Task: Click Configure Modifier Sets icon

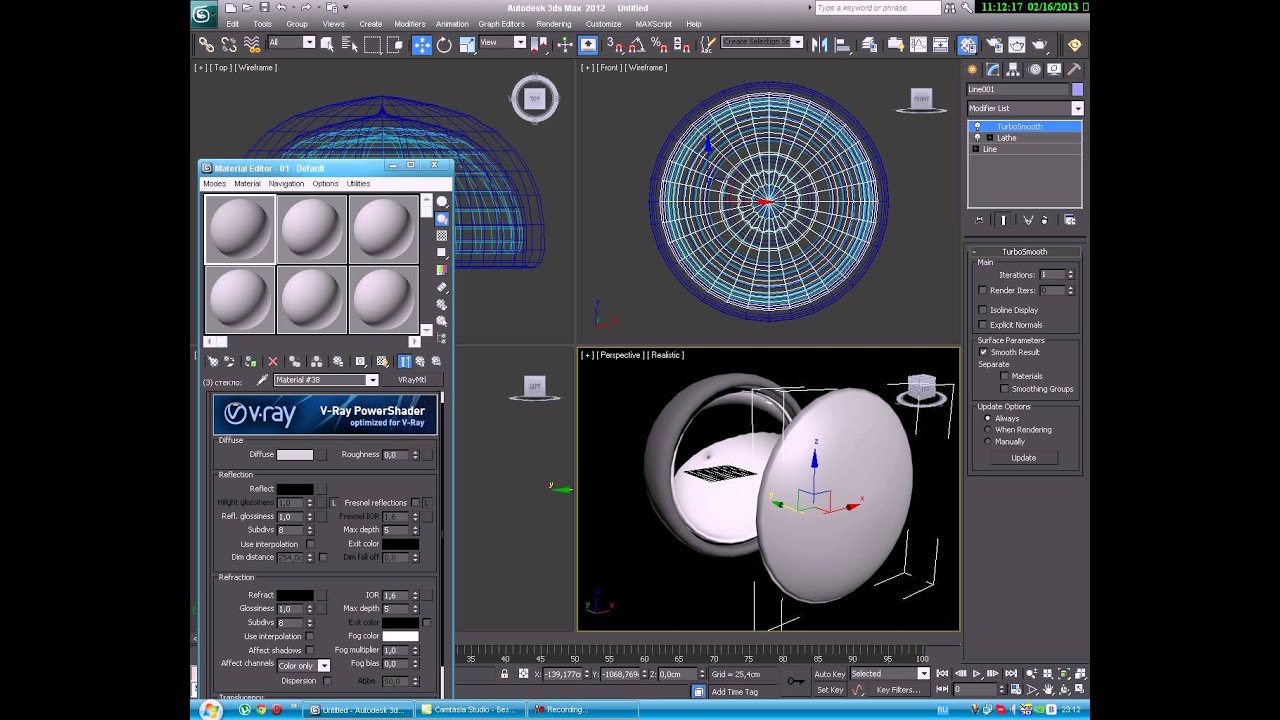Action: click(1070, 220)
